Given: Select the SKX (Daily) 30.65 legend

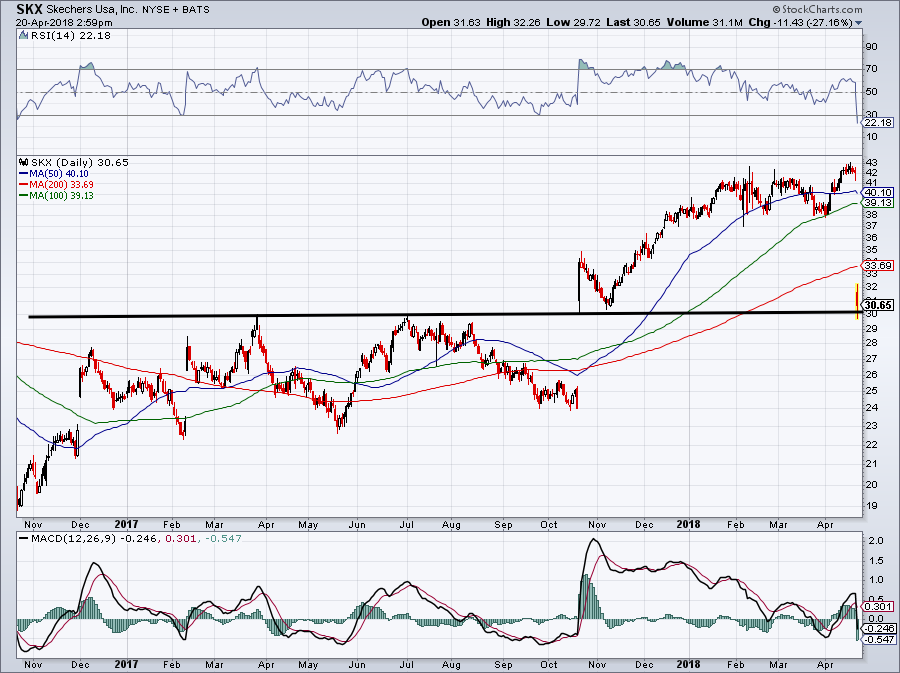Looking at the screenshot, I should 79,162.
